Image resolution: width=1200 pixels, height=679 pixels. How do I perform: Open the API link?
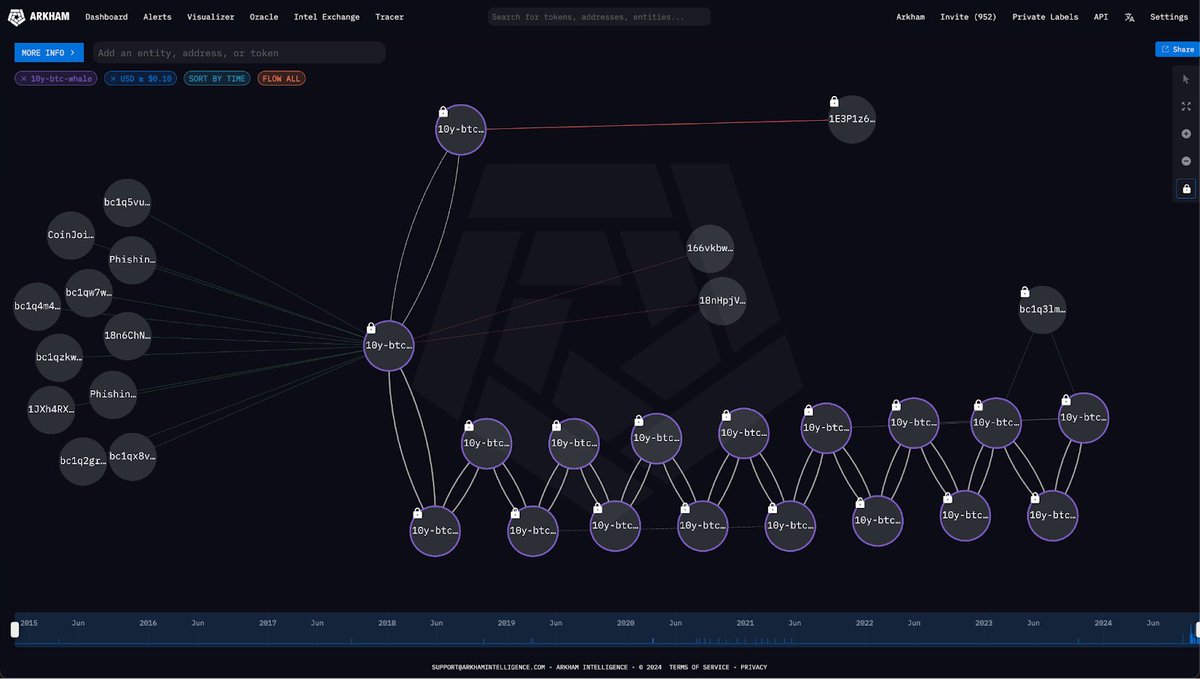pyautogui.click(x=1101, y=17)
